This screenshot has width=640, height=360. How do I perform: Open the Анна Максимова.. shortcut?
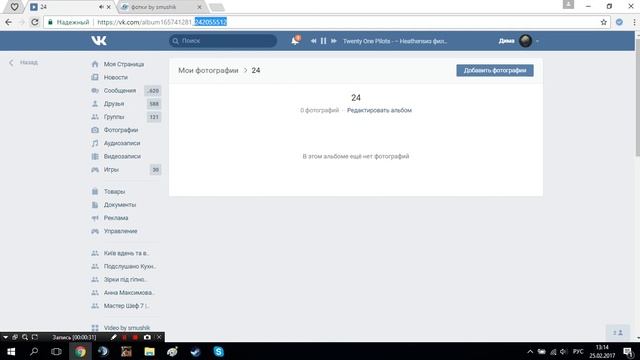point(129,293)
